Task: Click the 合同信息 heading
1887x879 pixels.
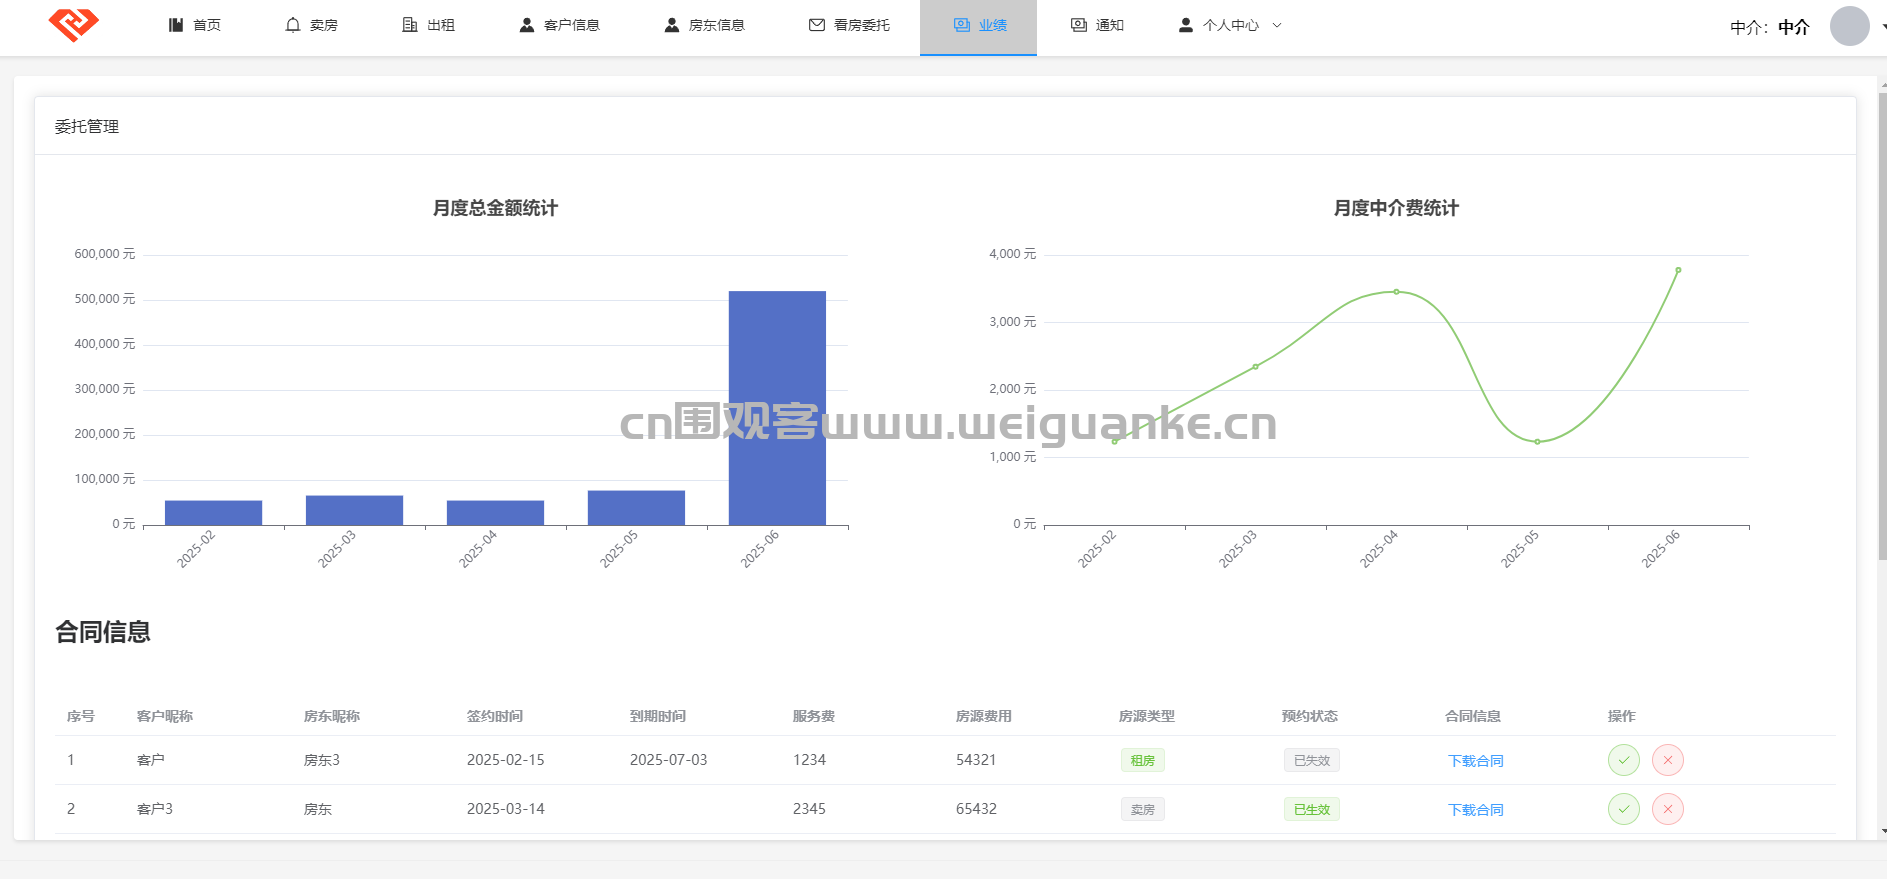Action: click(103, 632)
